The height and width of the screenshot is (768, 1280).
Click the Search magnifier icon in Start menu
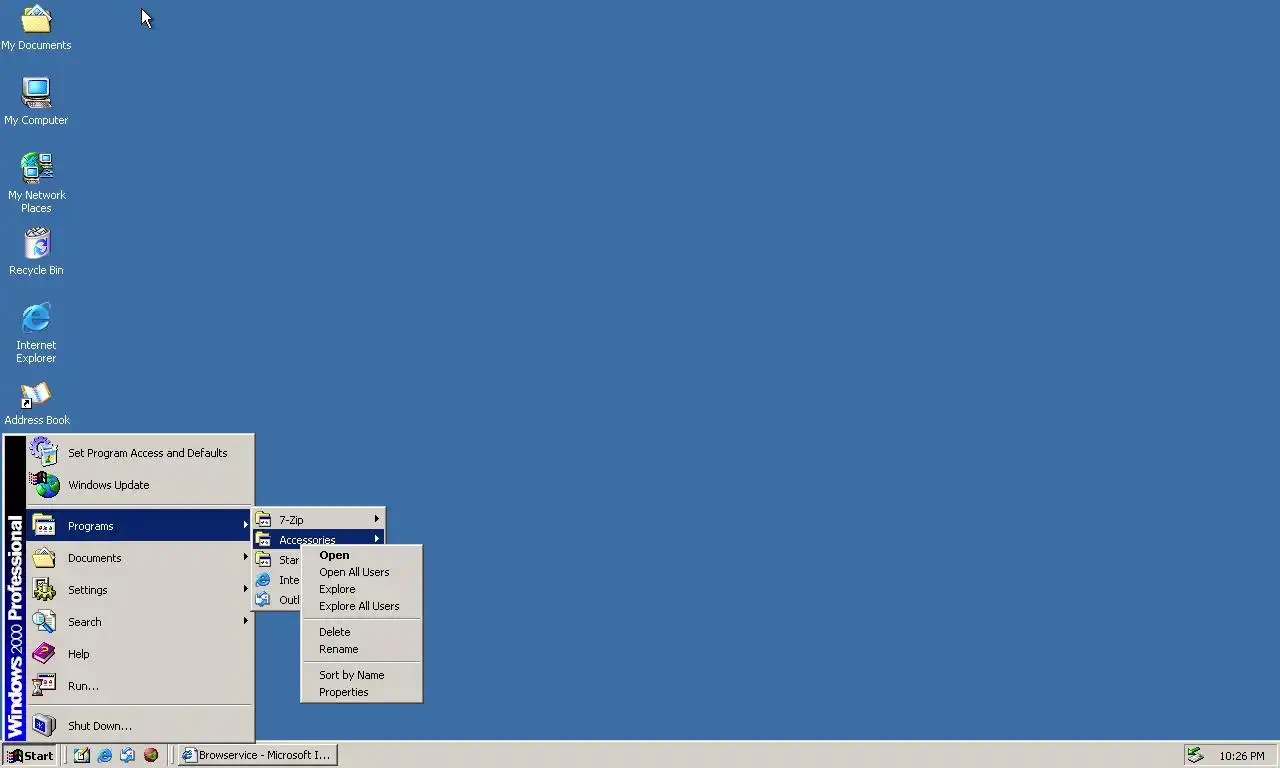point(44,622)
